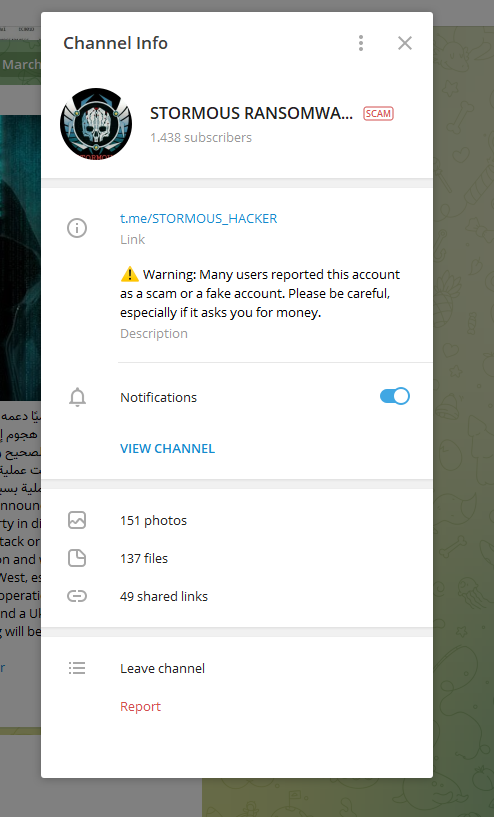Open the three-dot more options menu
Viewport: 494px width, 817px height.
coord(361,43)
